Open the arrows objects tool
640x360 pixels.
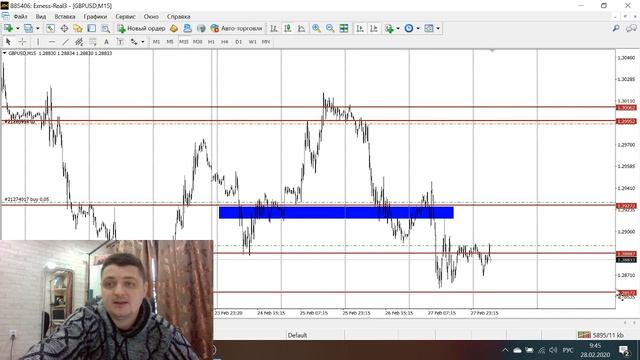[134, 42]
